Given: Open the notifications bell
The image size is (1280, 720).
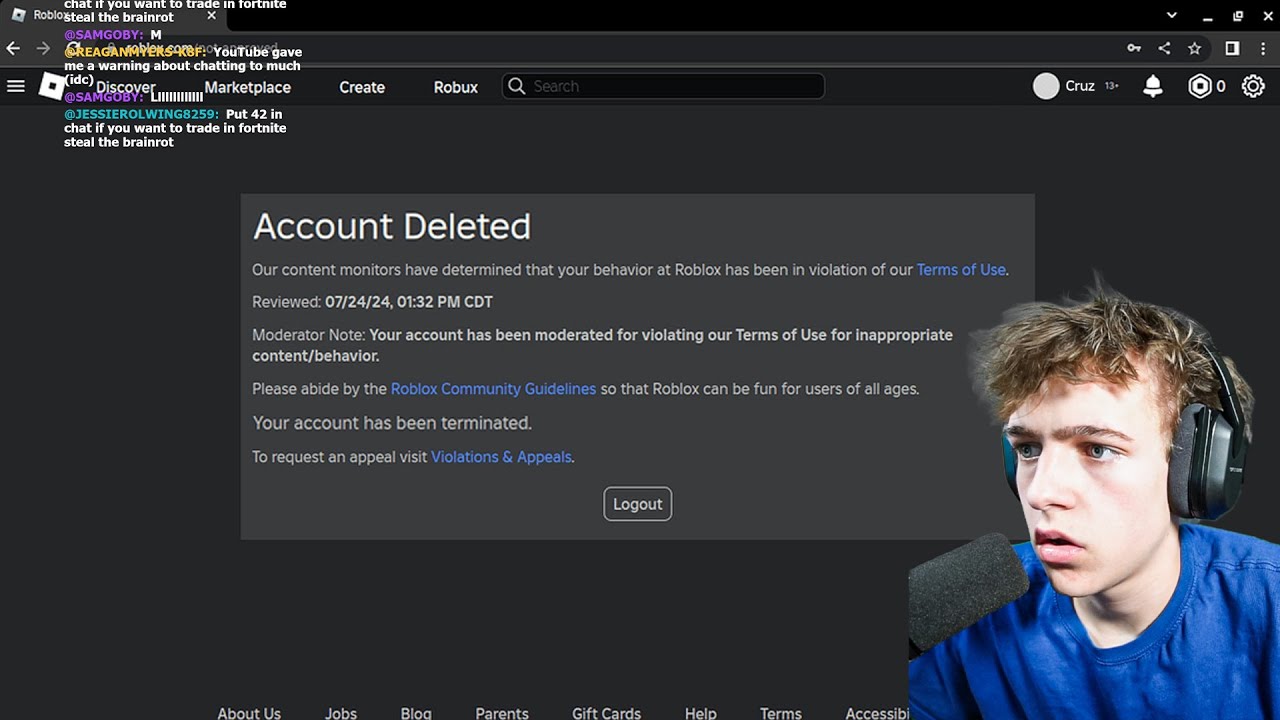Looking at the screenshot, I should point(1153,86).
